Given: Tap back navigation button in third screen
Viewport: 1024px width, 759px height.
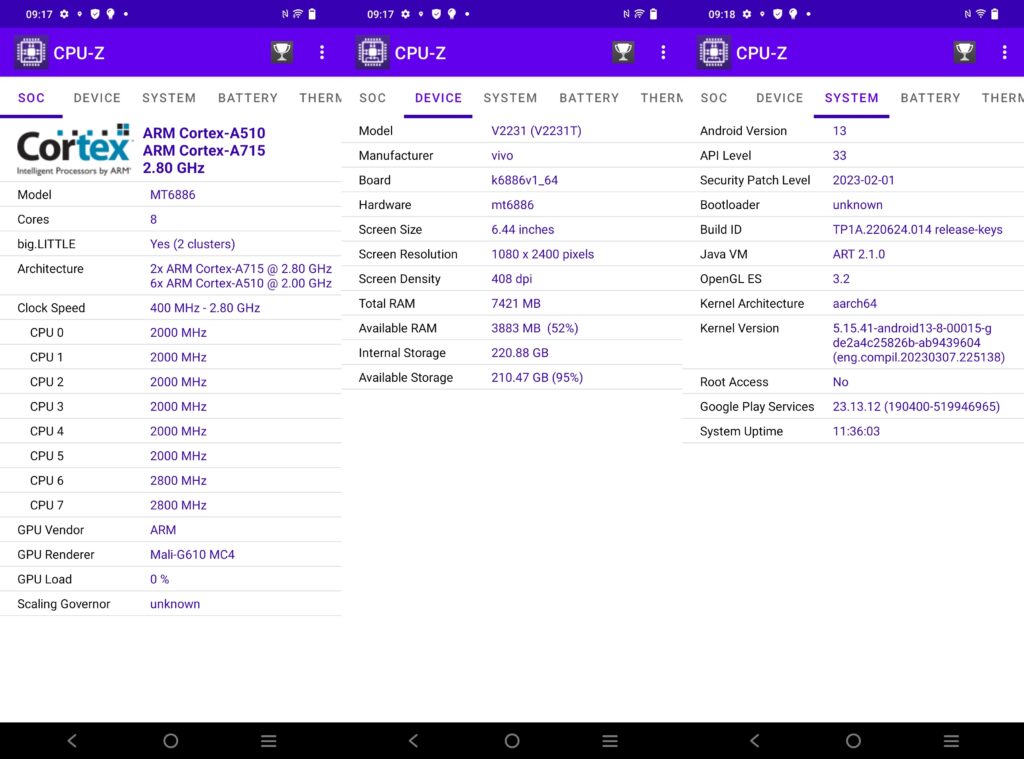Looking at the screenshot, I should pos(755,741).
